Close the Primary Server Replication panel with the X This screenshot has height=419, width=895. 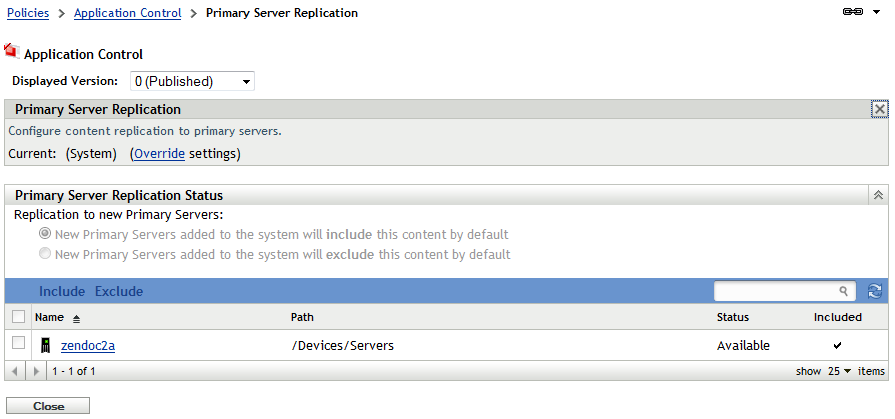(x=879, y=109)
